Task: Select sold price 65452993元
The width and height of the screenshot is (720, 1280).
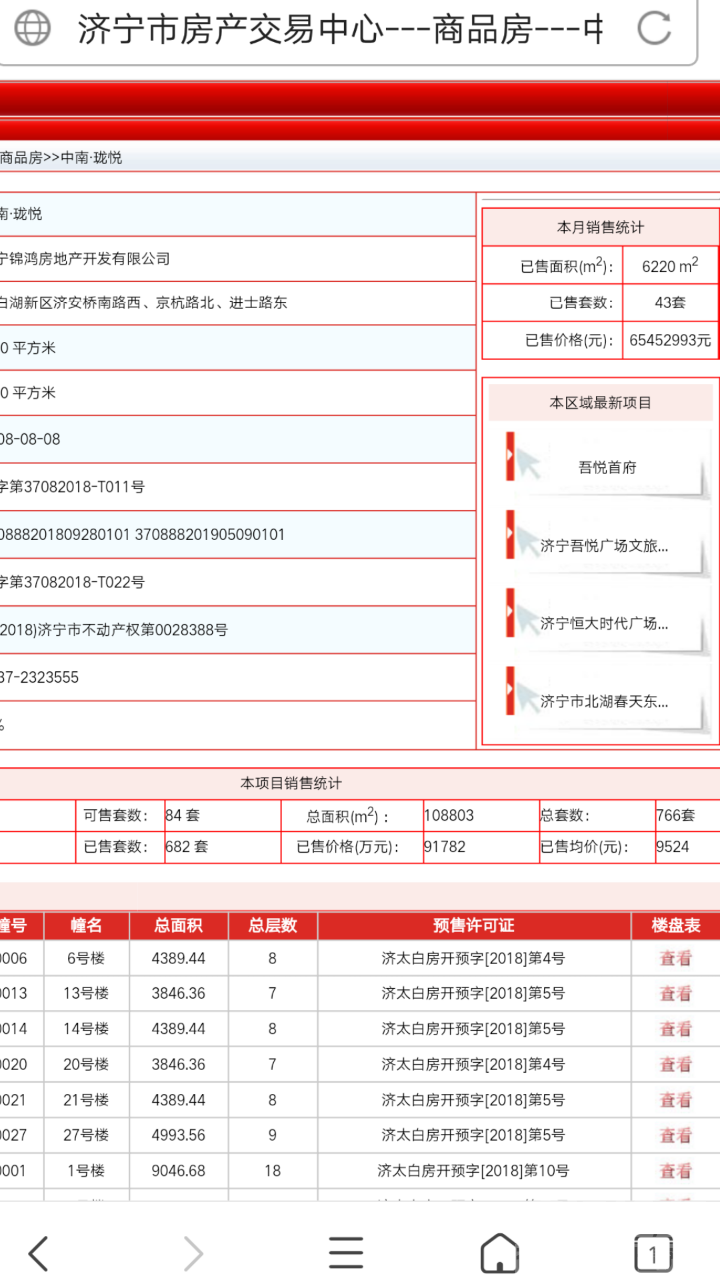Action: [x=670, y=340]
